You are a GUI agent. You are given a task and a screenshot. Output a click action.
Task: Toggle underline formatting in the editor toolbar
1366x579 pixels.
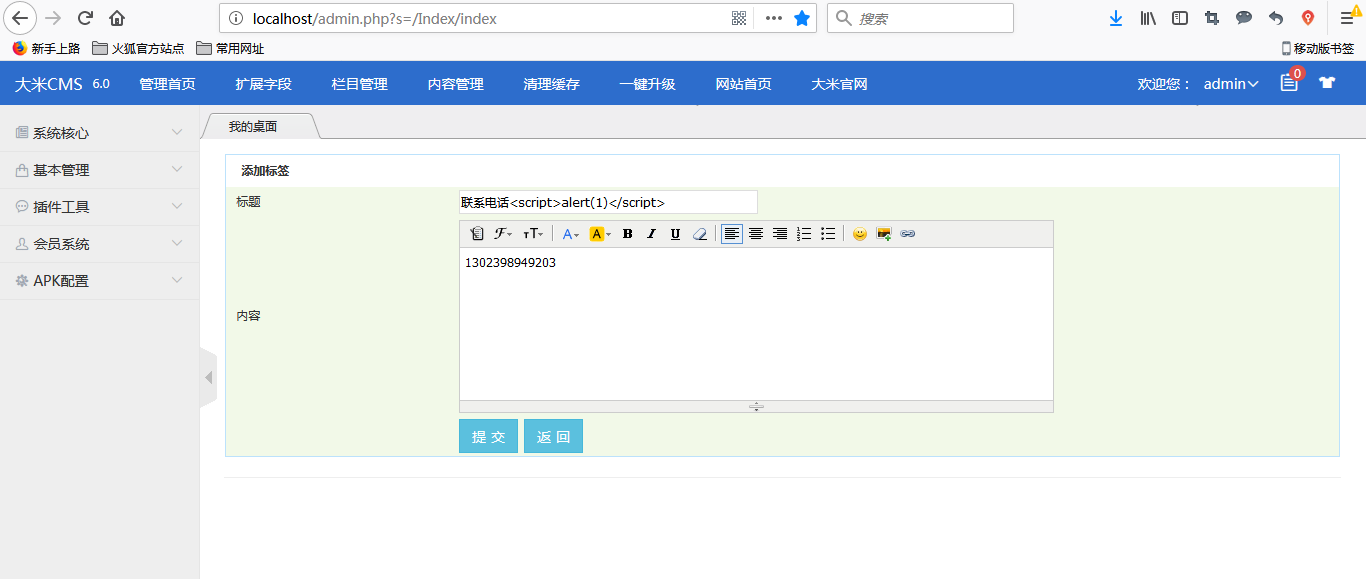pyautogui.click(x=675, y=234)
